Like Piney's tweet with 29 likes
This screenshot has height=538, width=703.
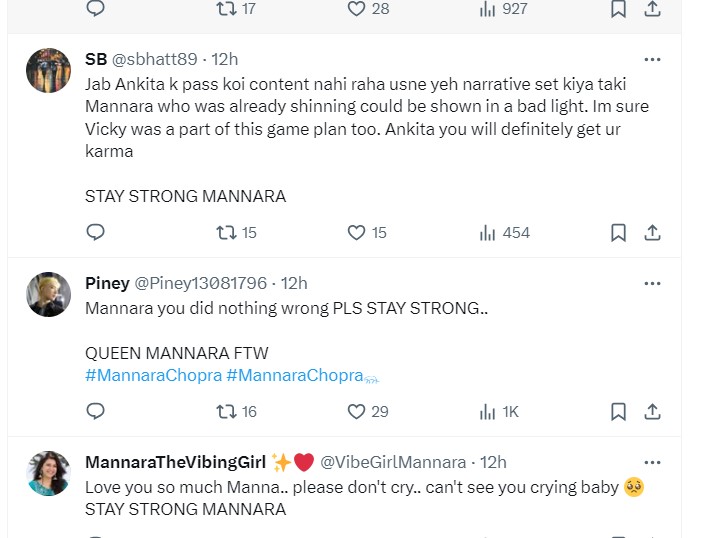[356, 411]
